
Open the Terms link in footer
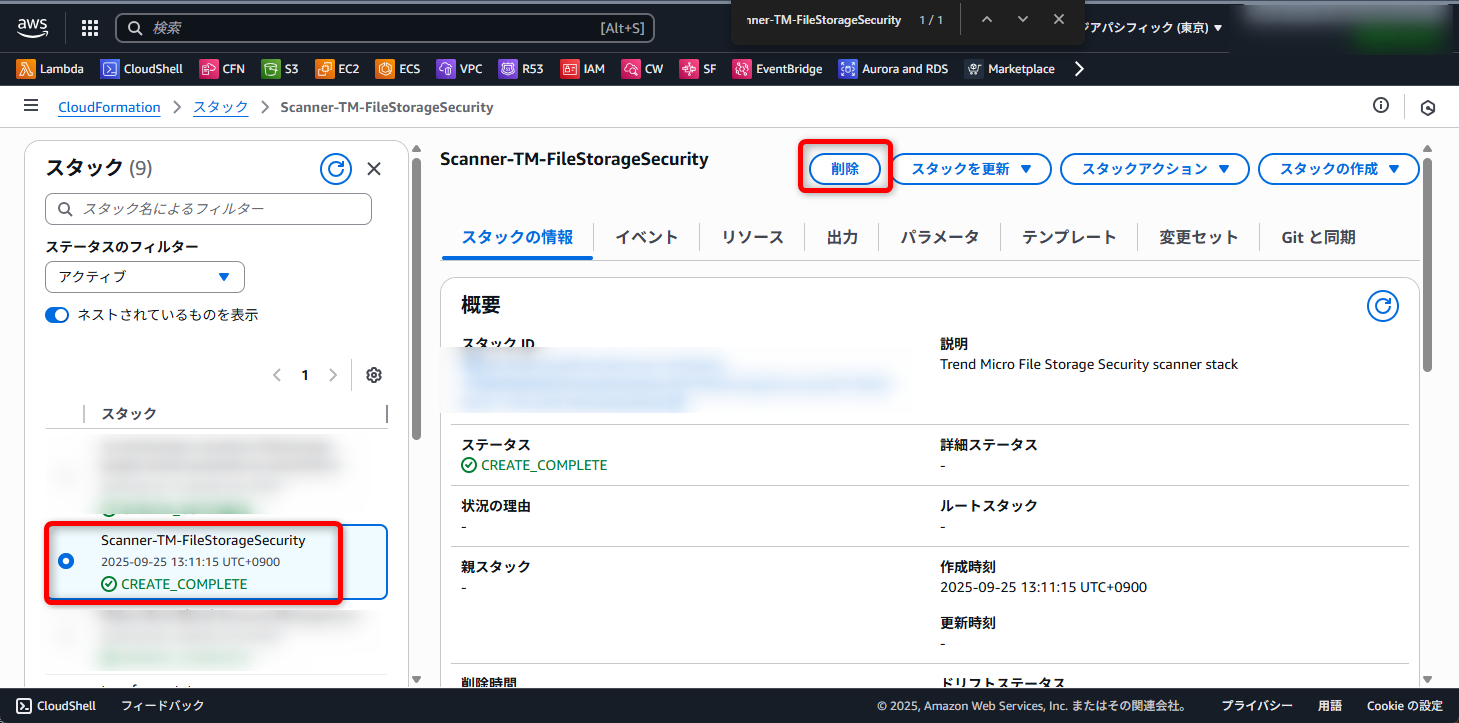point(1330,705)
